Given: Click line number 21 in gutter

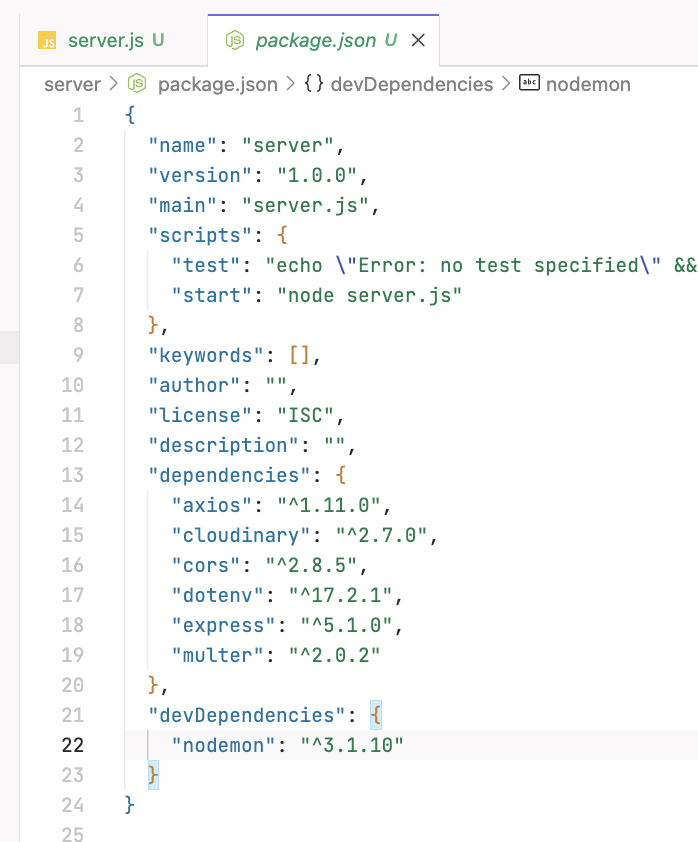Looking at the screenshot, I should click(72, 715).
